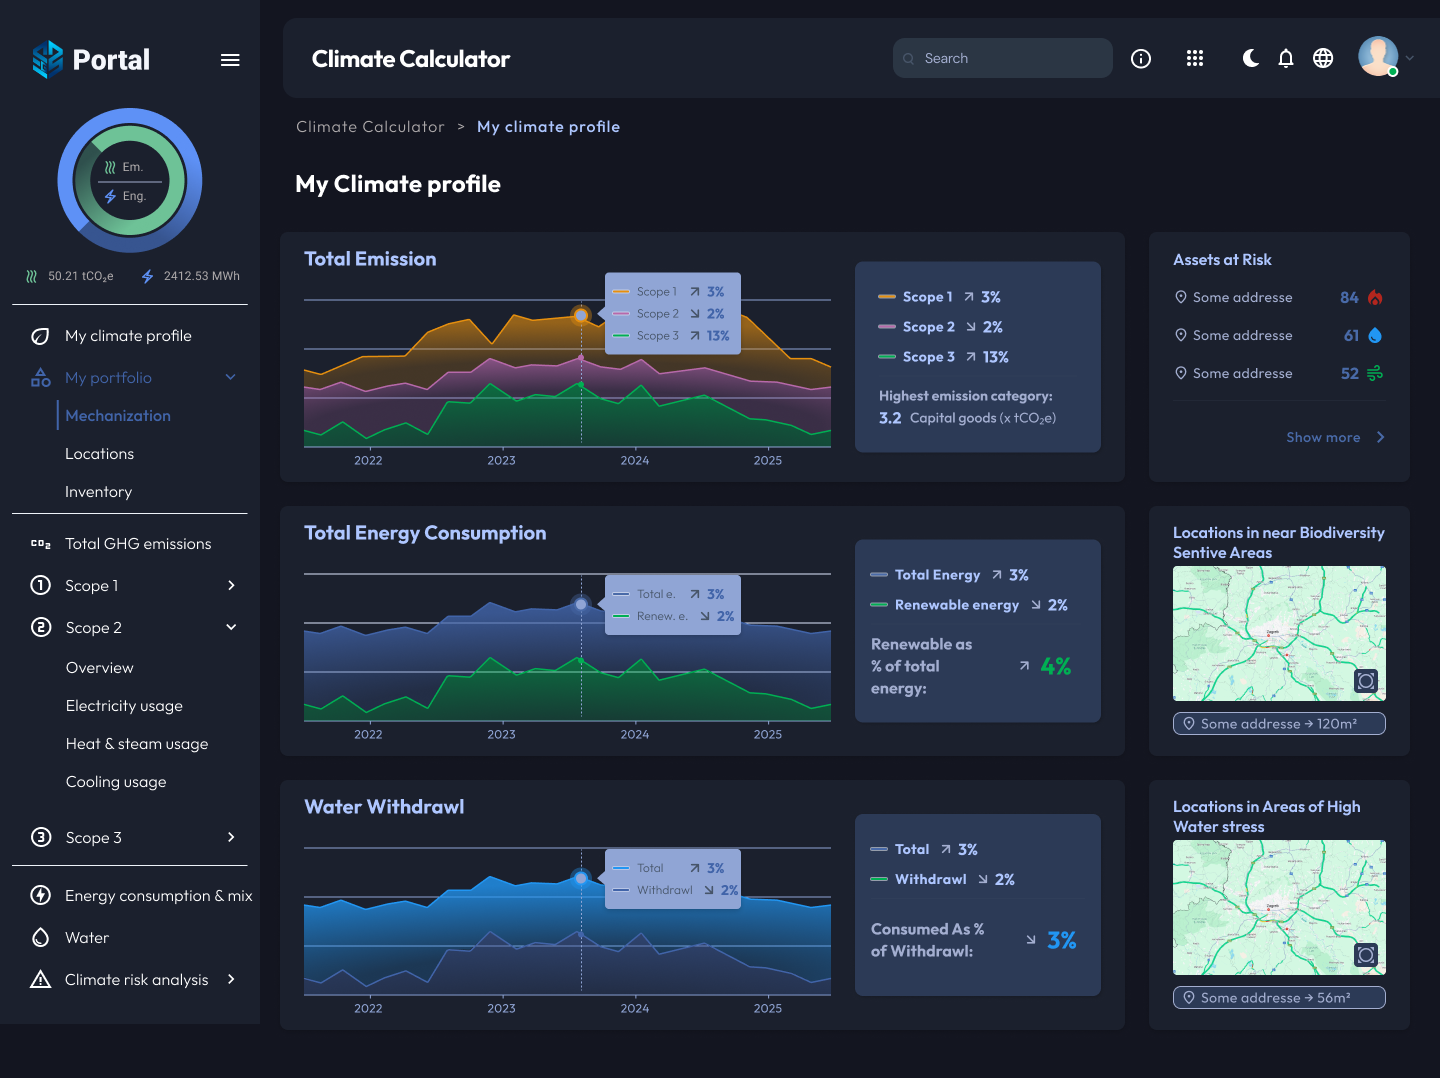Screen dimensions: 1440x1078
Task: Open the hamburger menu beside Portal logo
Action: pyautogui.click(x=230, y=60)
